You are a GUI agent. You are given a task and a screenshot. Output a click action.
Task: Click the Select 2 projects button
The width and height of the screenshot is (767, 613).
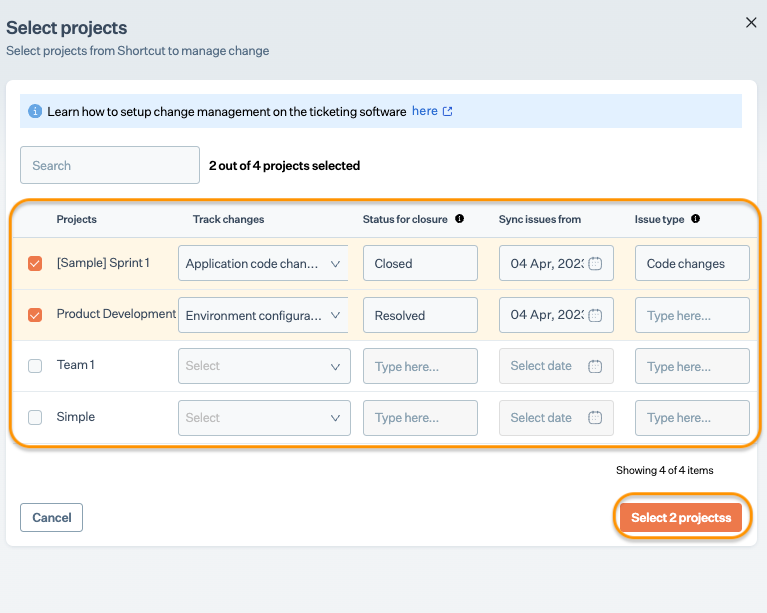click(x=681, y=517)
